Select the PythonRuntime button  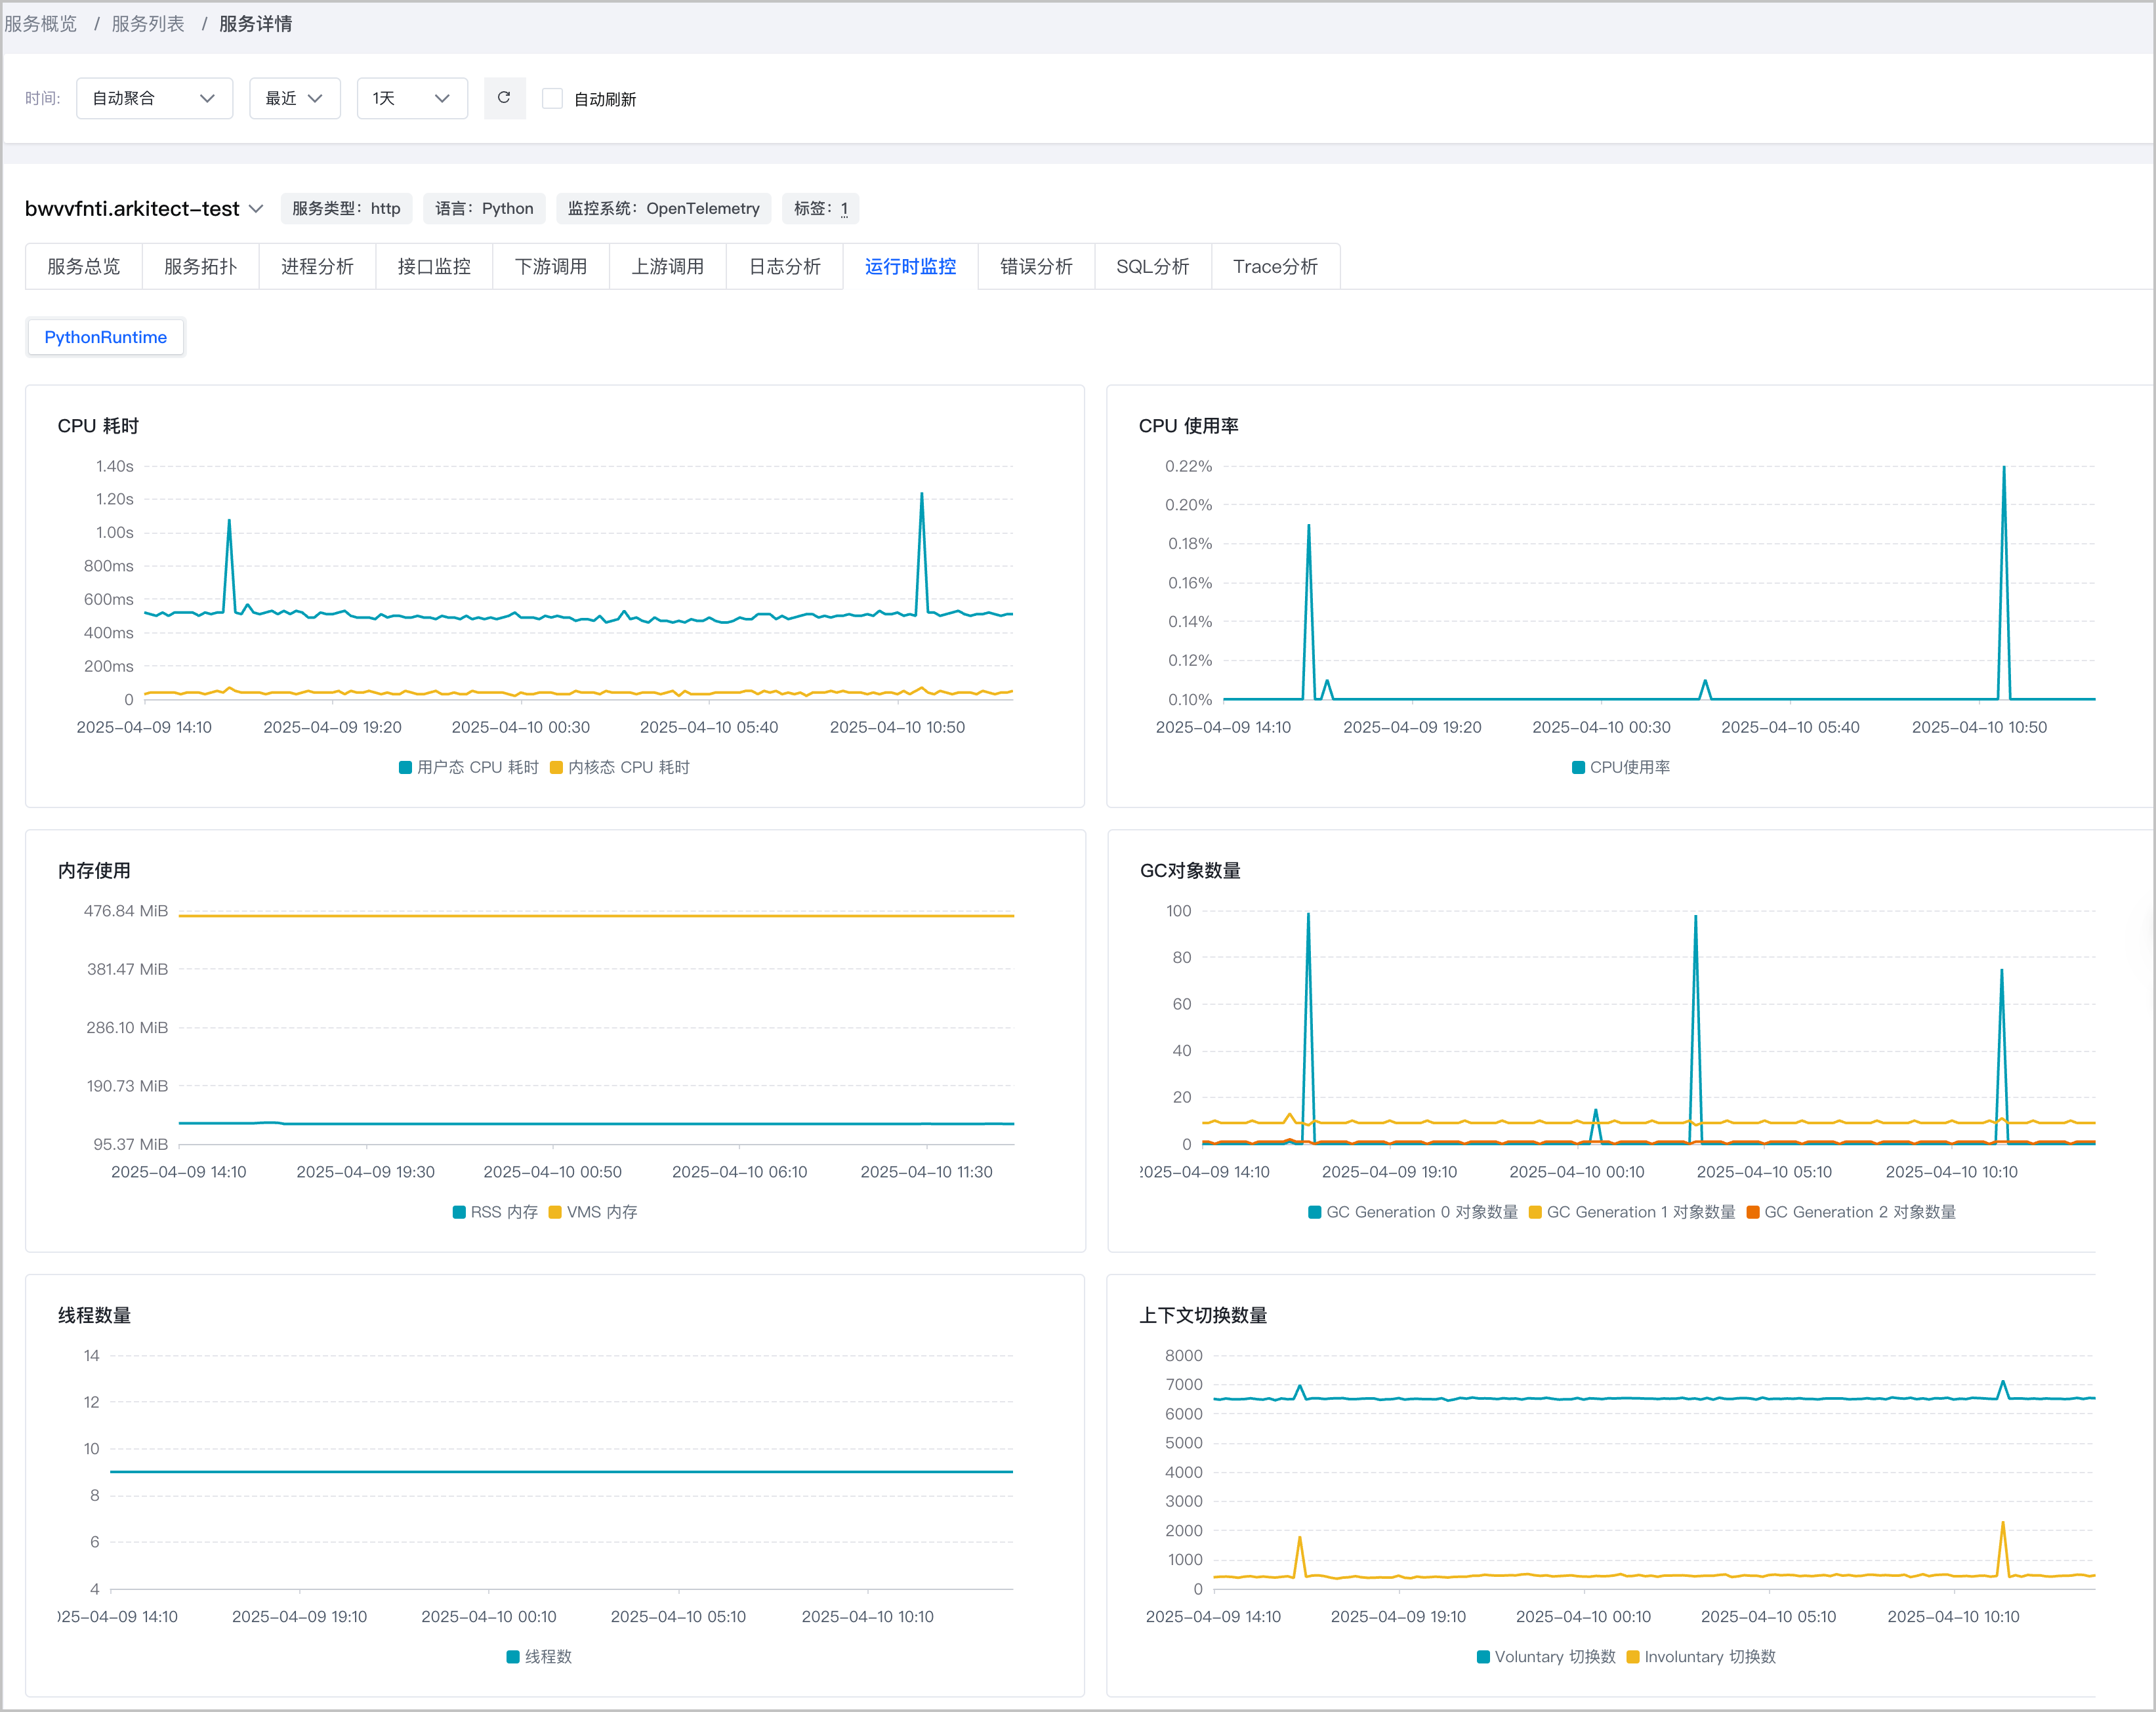(x=105, y=337)
